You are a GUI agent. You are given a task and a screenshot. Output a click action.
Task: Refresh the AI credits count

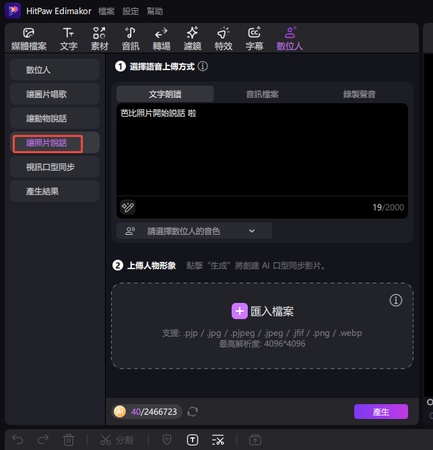click(193, 412)
